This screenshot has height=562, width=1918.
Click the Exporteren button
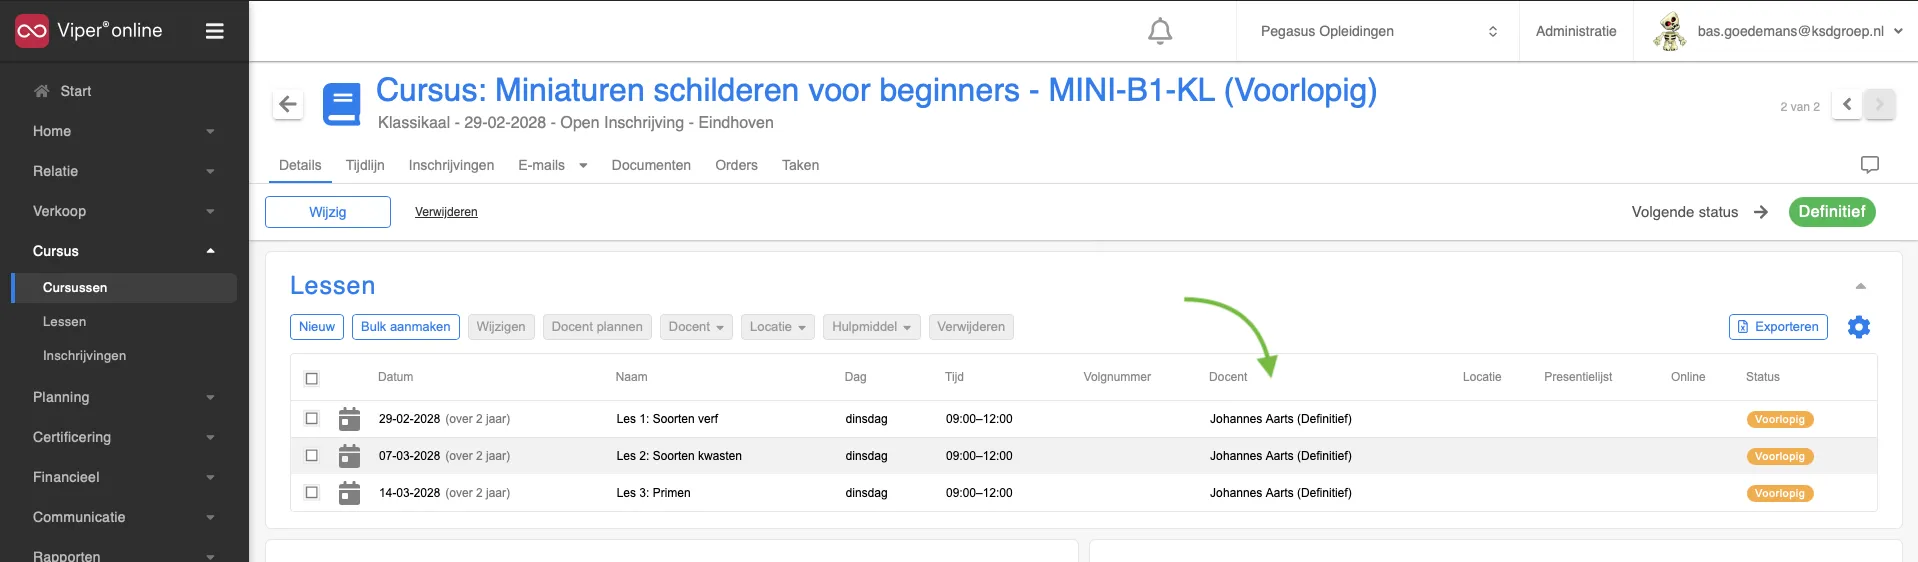tap(1778, 327)
